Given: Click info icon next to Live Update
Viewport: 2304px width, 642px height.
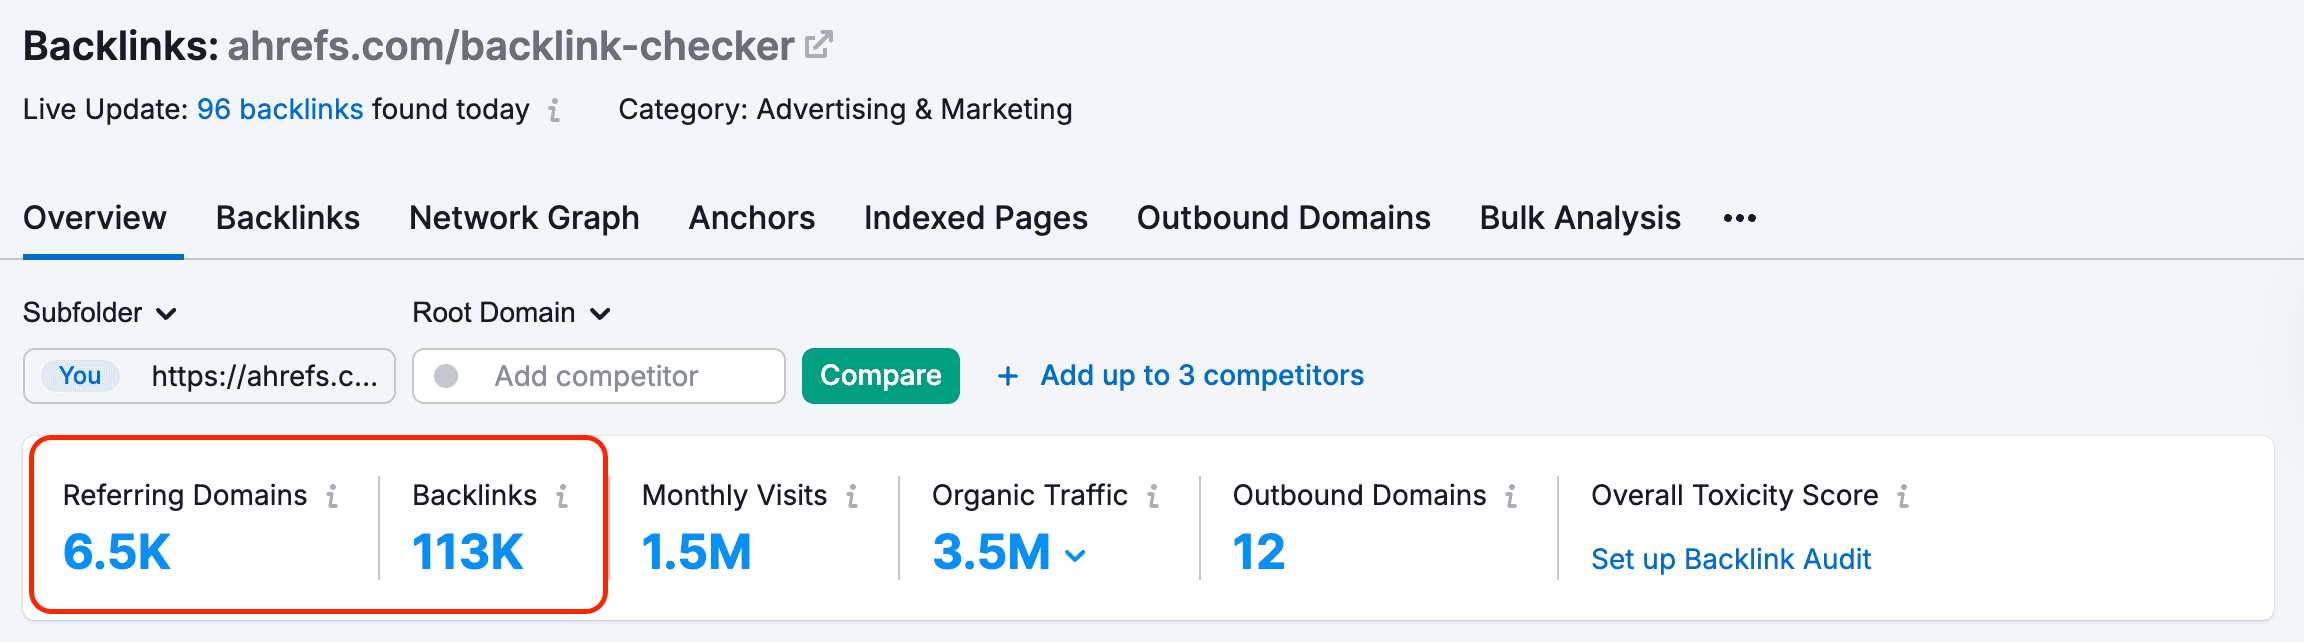Looking at the screenshot, I should point(554,110).
